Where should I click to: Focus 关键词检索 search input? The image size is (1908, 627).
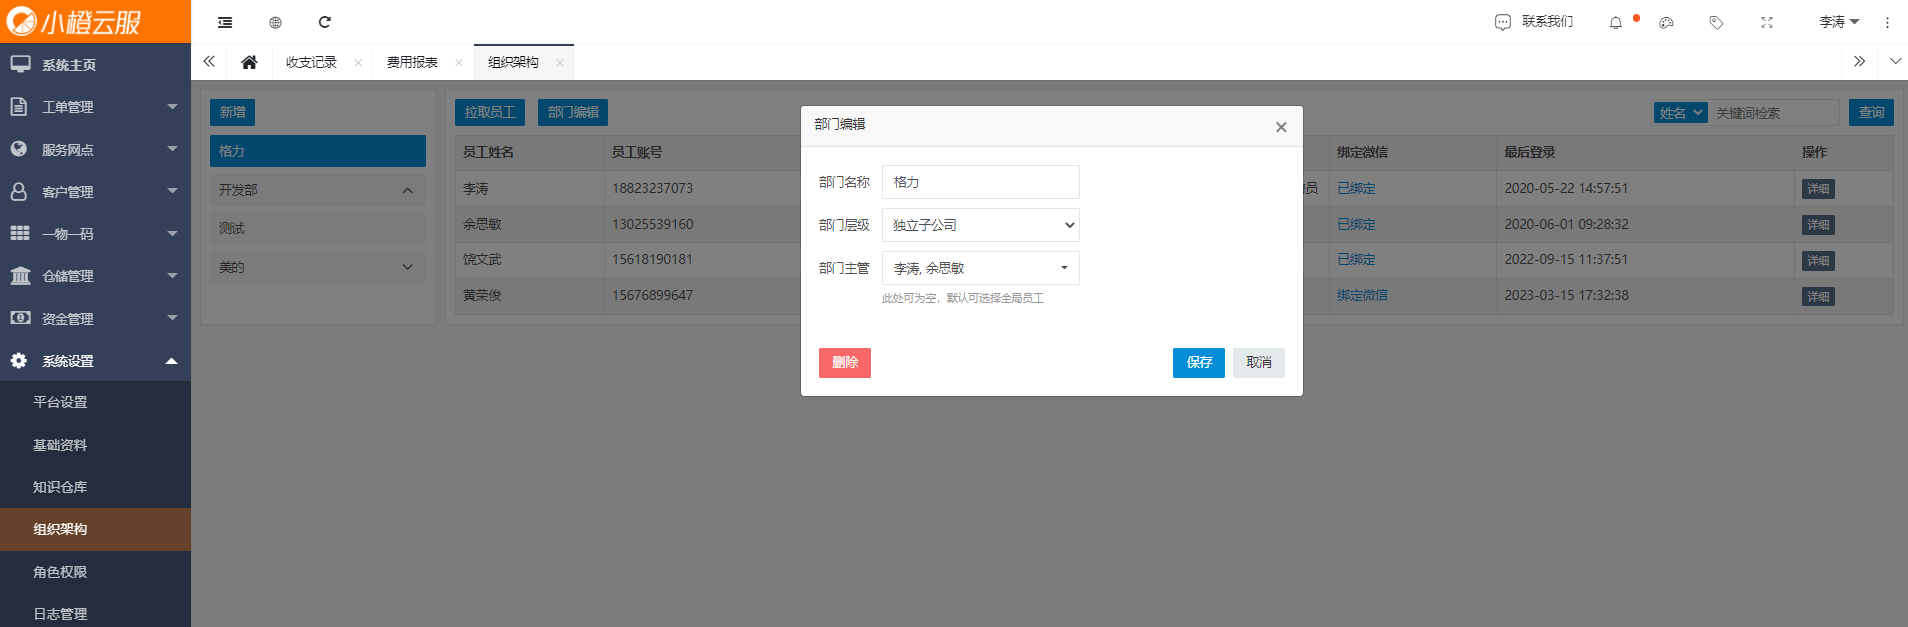coord(1774,113)
